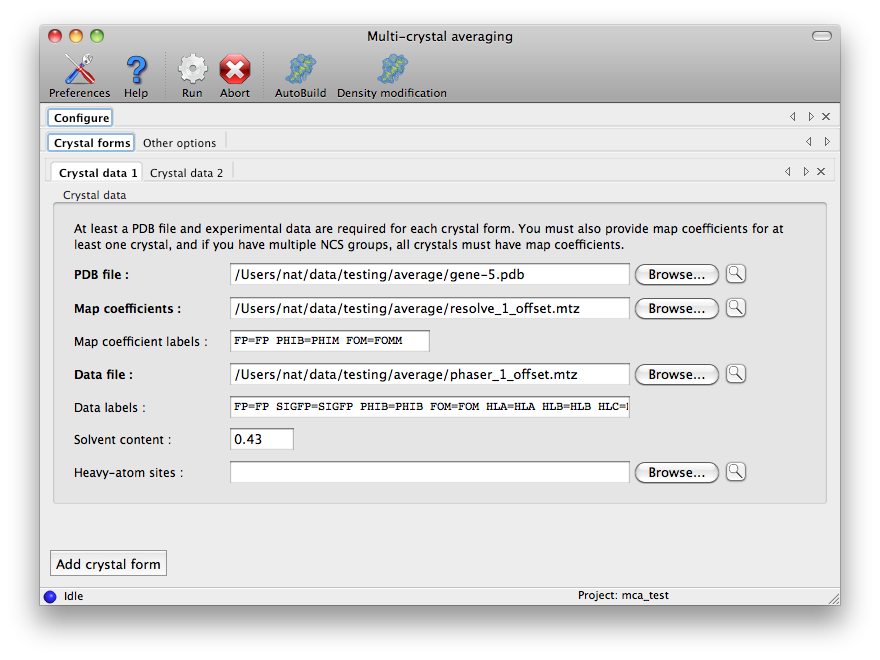Image resolution: width=880 pixels, height=660 pixels.
Task: Select the Crystal forms tab
Action: (x=92, y=143)
